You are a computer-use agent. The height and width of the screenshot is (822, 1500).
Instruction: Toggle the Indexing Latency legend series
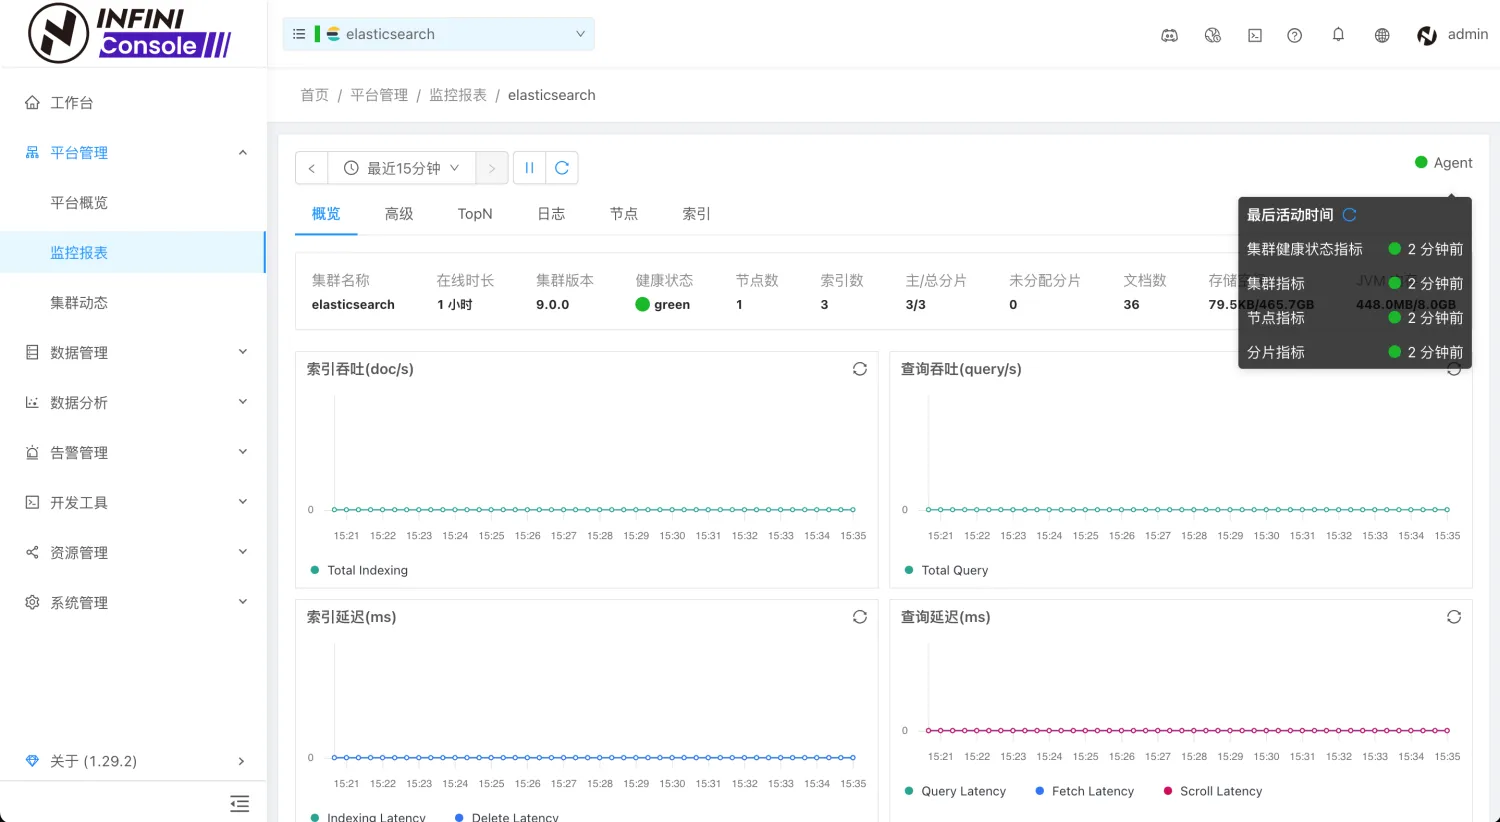[368, 817]
